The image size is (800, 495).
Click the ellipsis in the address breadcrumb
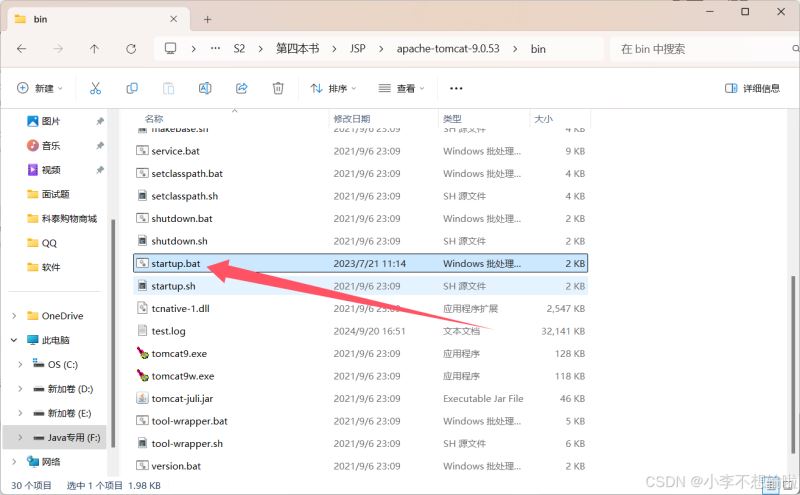[x=216, y=48]
